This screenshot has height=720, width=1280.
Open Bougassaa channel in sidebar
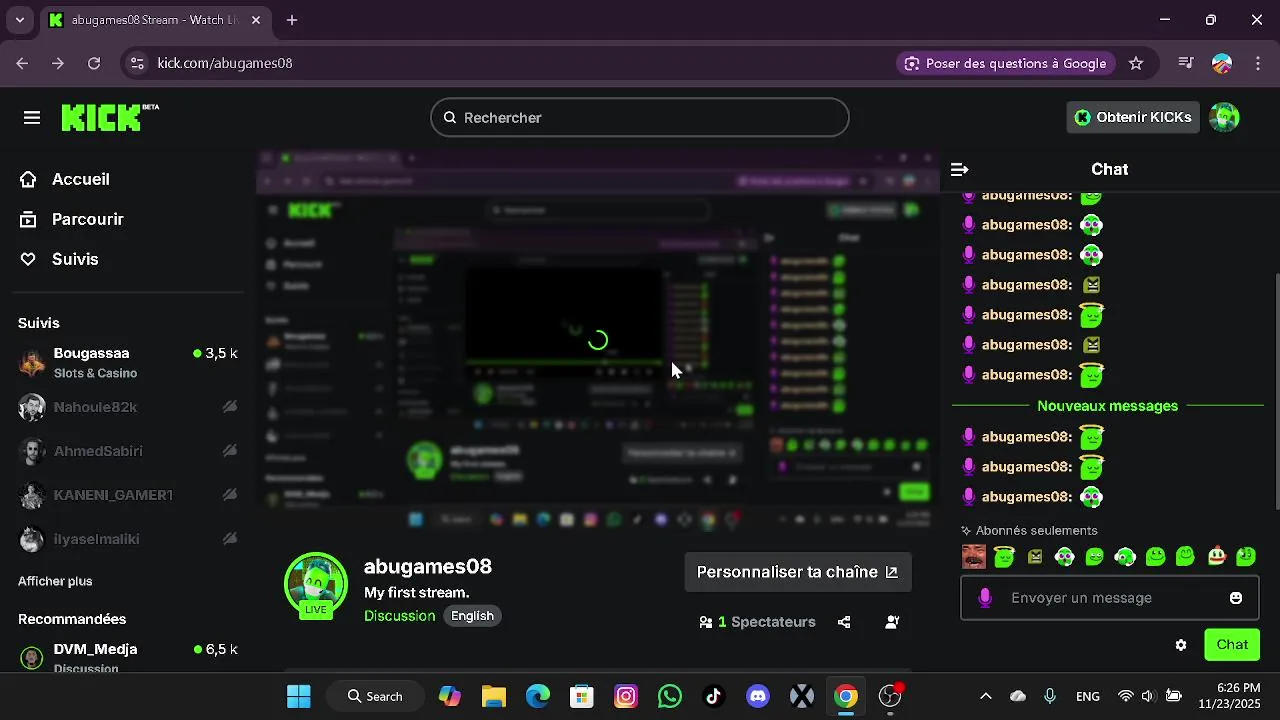tap(128, 362)
